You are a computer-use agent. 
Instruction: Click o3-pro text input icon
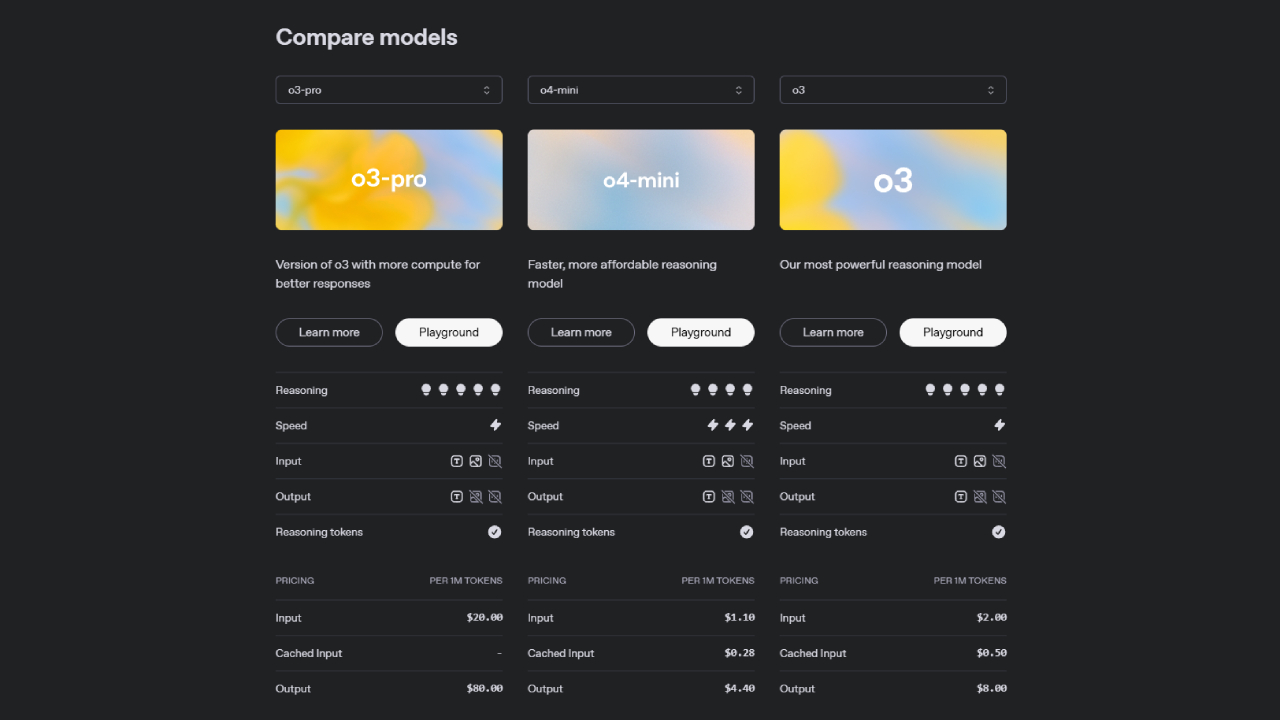tap(457, 461)
